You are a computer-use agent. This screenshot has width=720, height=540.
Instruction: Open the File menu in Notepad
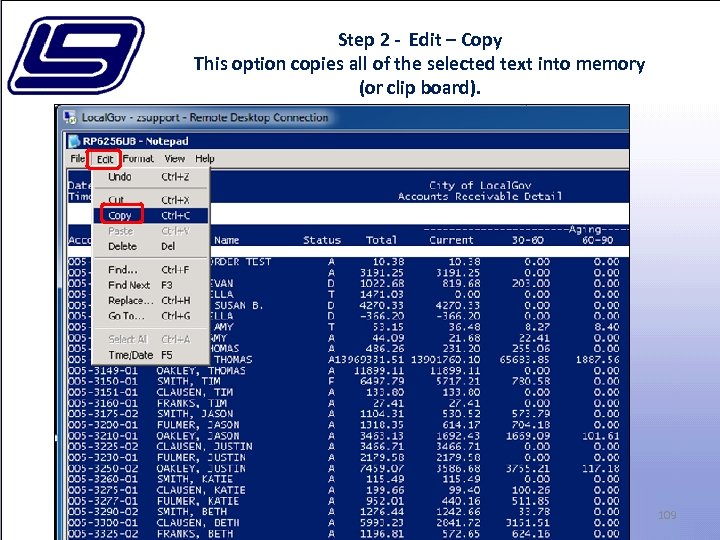(77, 159)
